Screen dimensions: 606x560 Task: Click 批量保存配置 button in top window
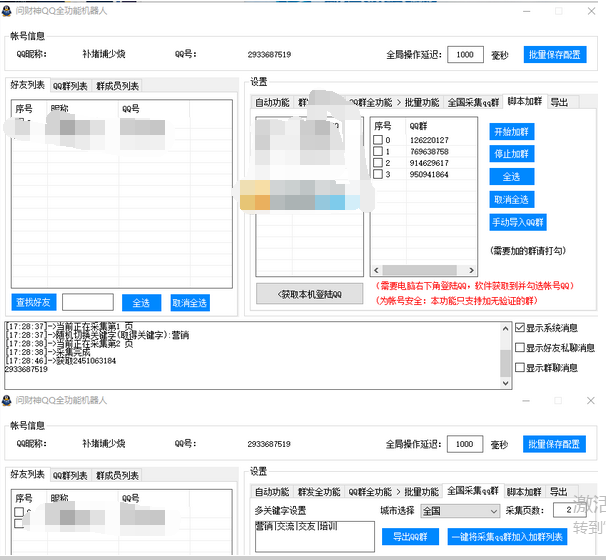[x=555, y=54]
